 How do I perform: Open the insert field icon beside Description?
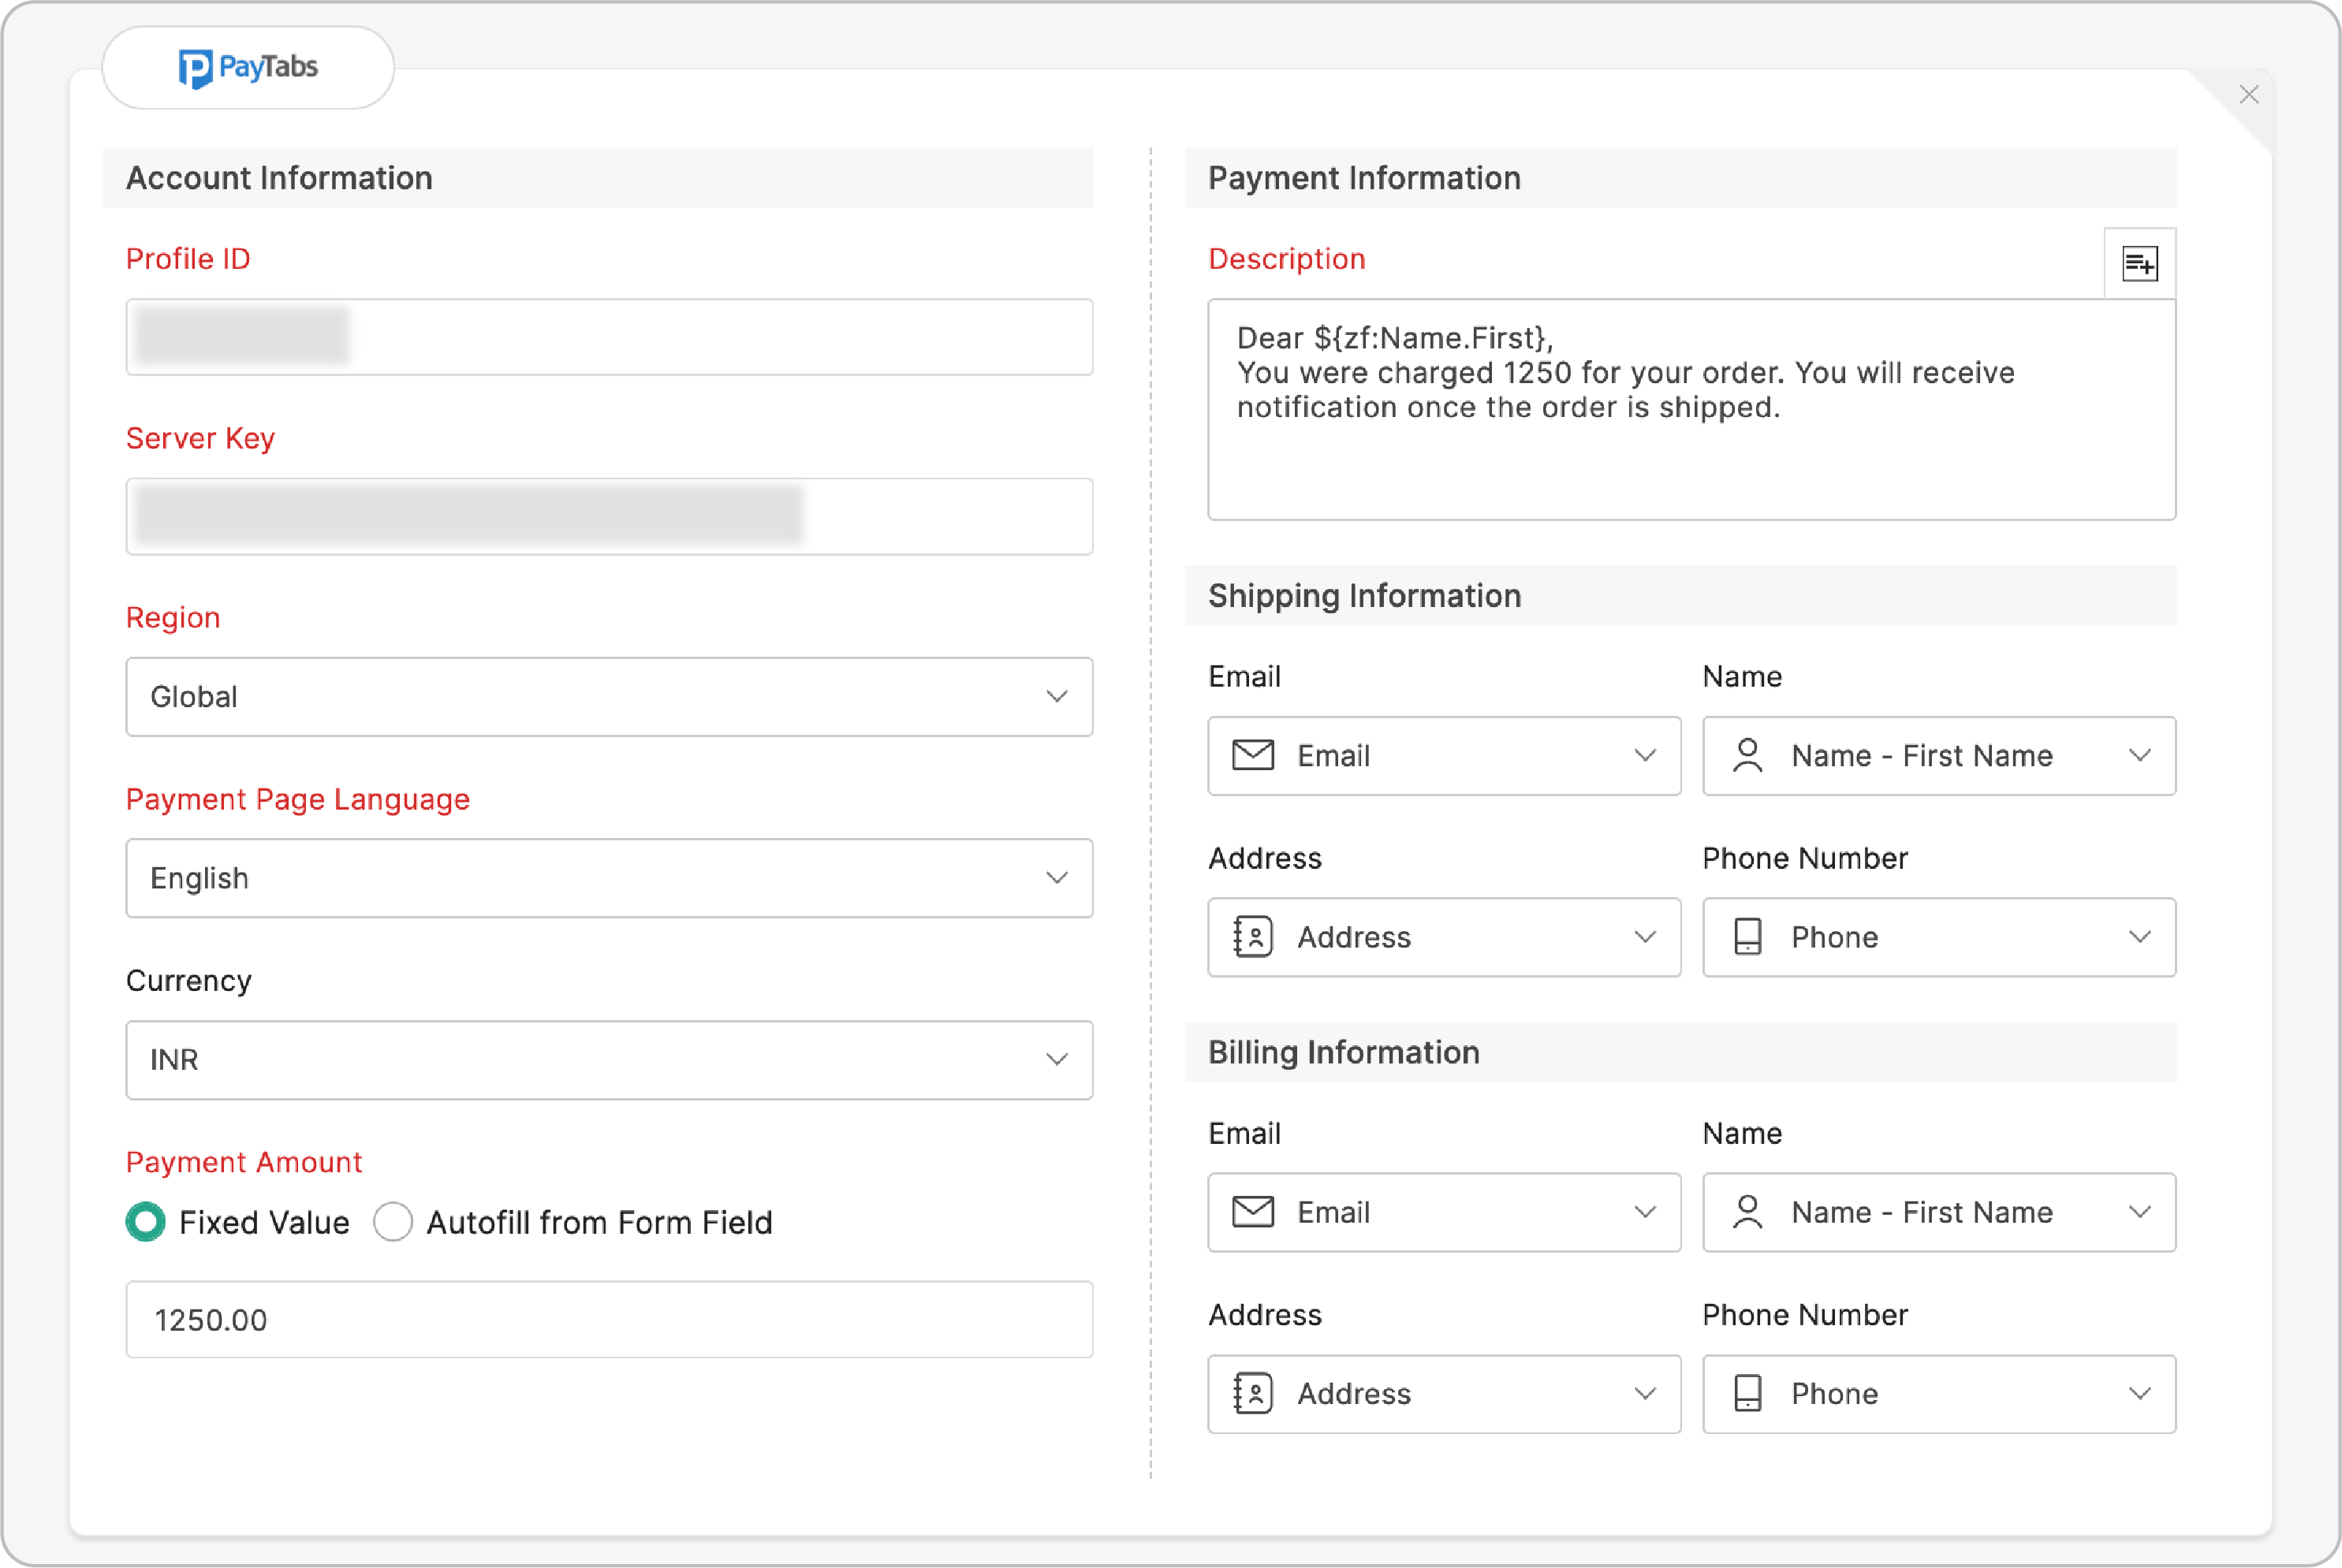point(2140,262)
